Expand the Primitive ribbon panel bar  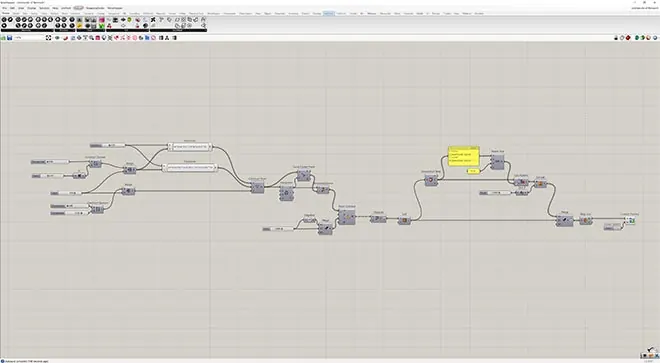[64, 30]
